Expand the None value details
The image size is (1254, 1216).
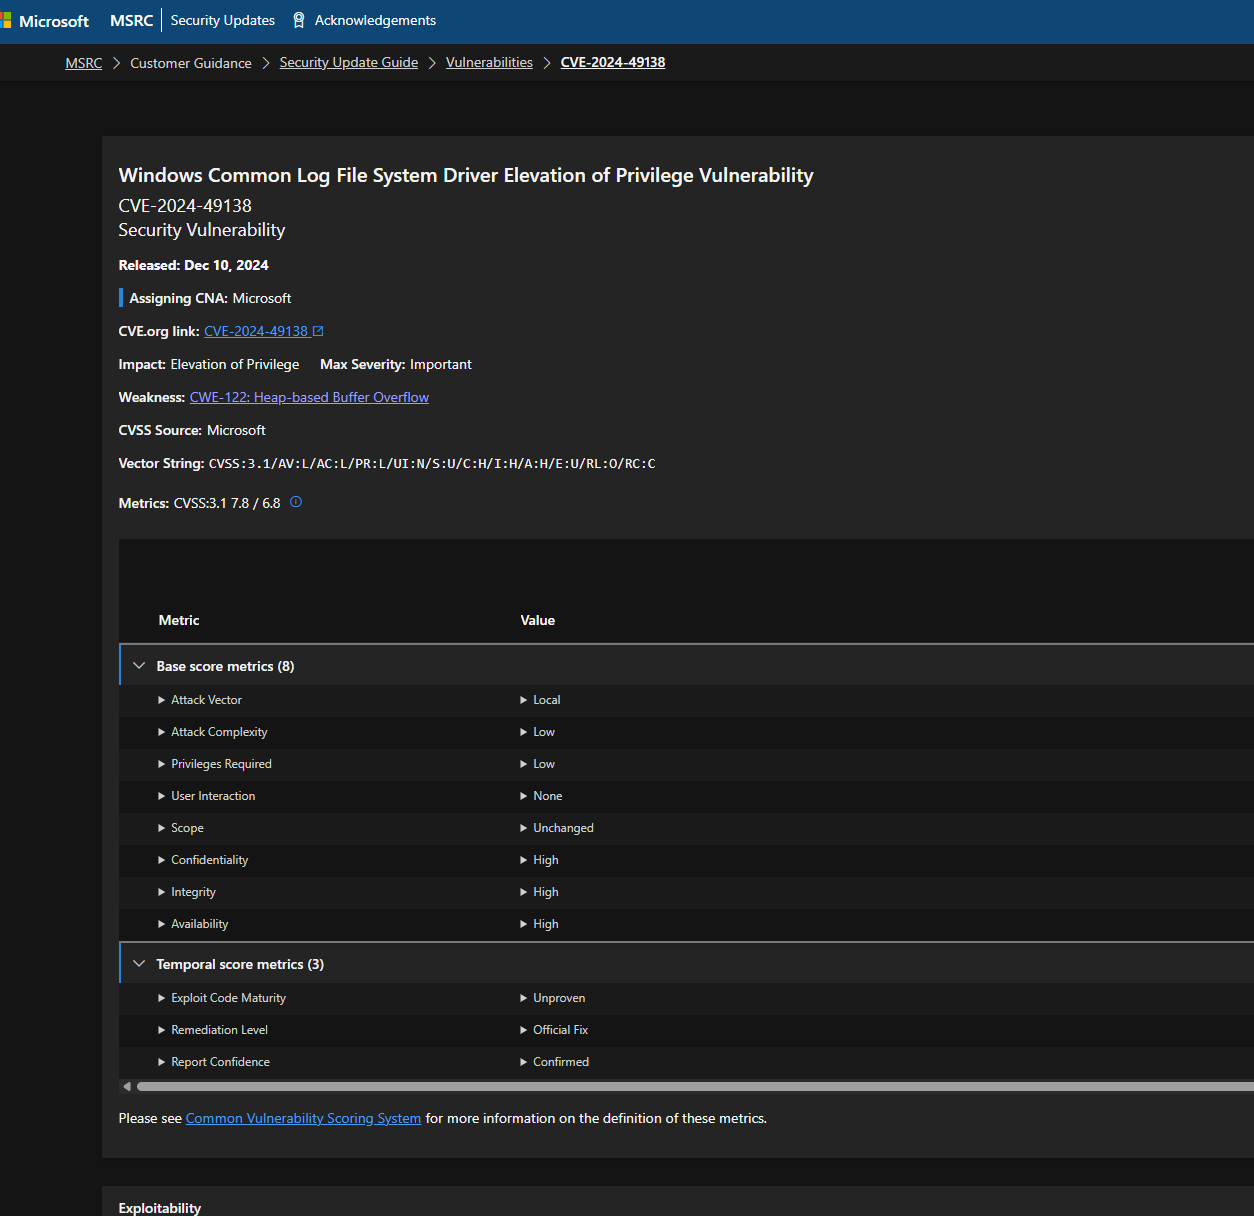524,796
